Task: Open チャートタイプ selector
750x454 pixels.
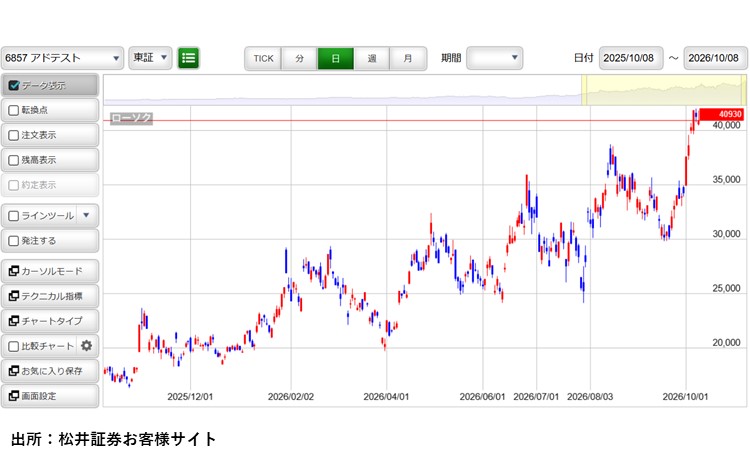Action: pyautogui.click(x=50, y=321)
